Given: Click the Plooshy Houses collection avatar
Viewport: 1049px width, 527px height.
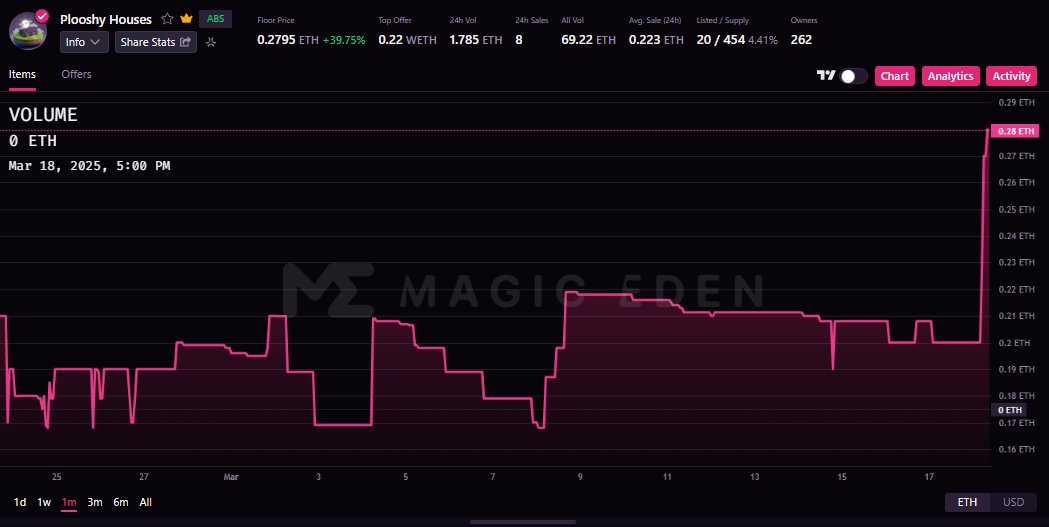Looking at the screenshot, I should coord(27,31).
